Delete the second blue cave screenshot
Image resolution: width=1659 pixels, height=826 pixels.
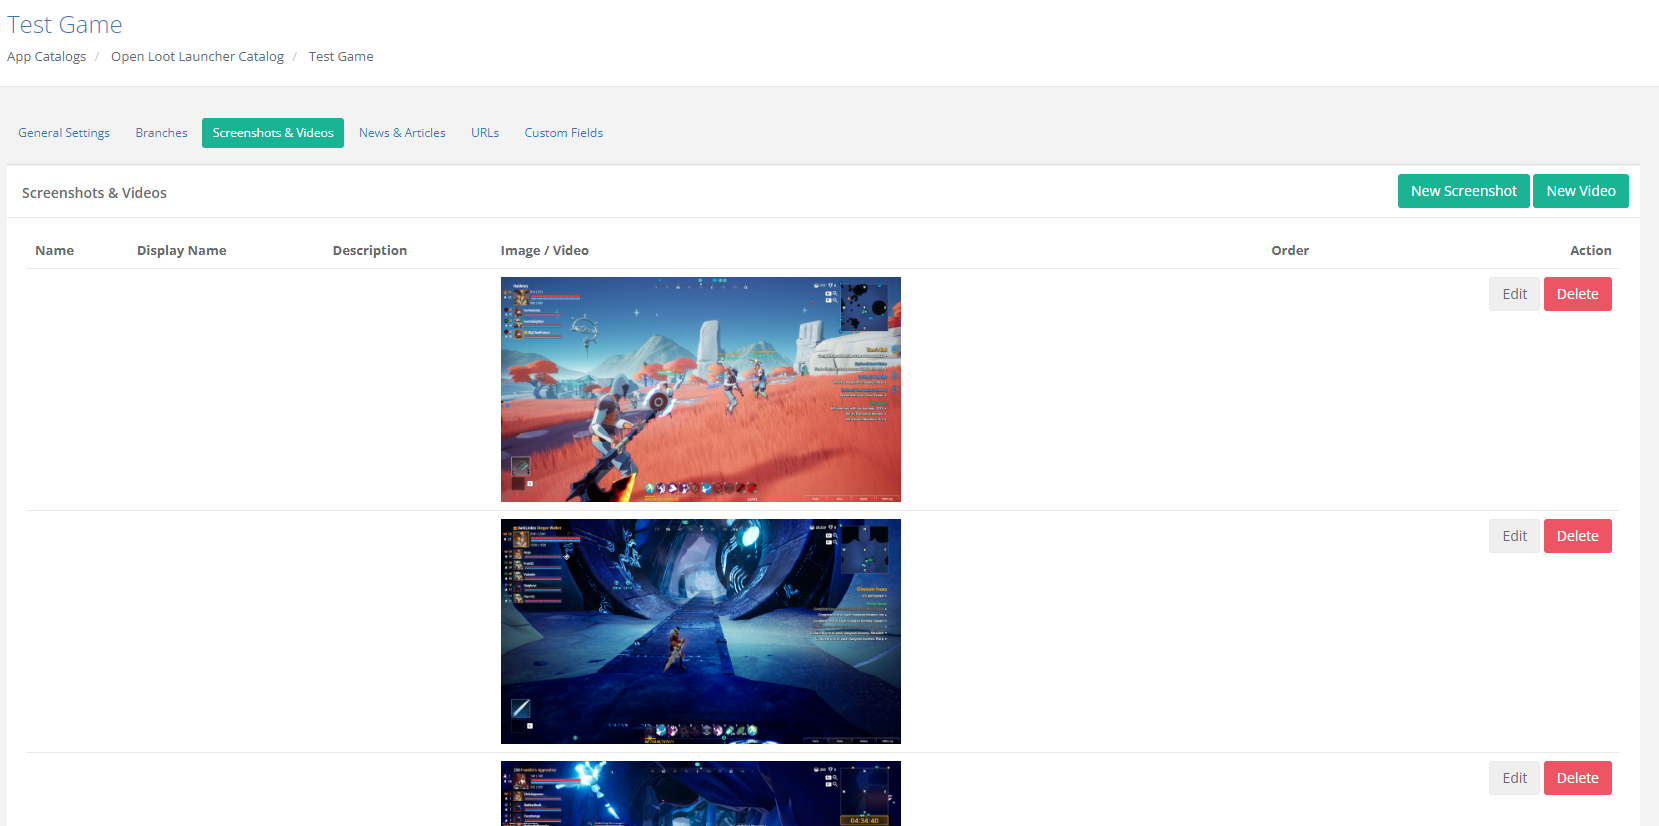click(1577, 536)
